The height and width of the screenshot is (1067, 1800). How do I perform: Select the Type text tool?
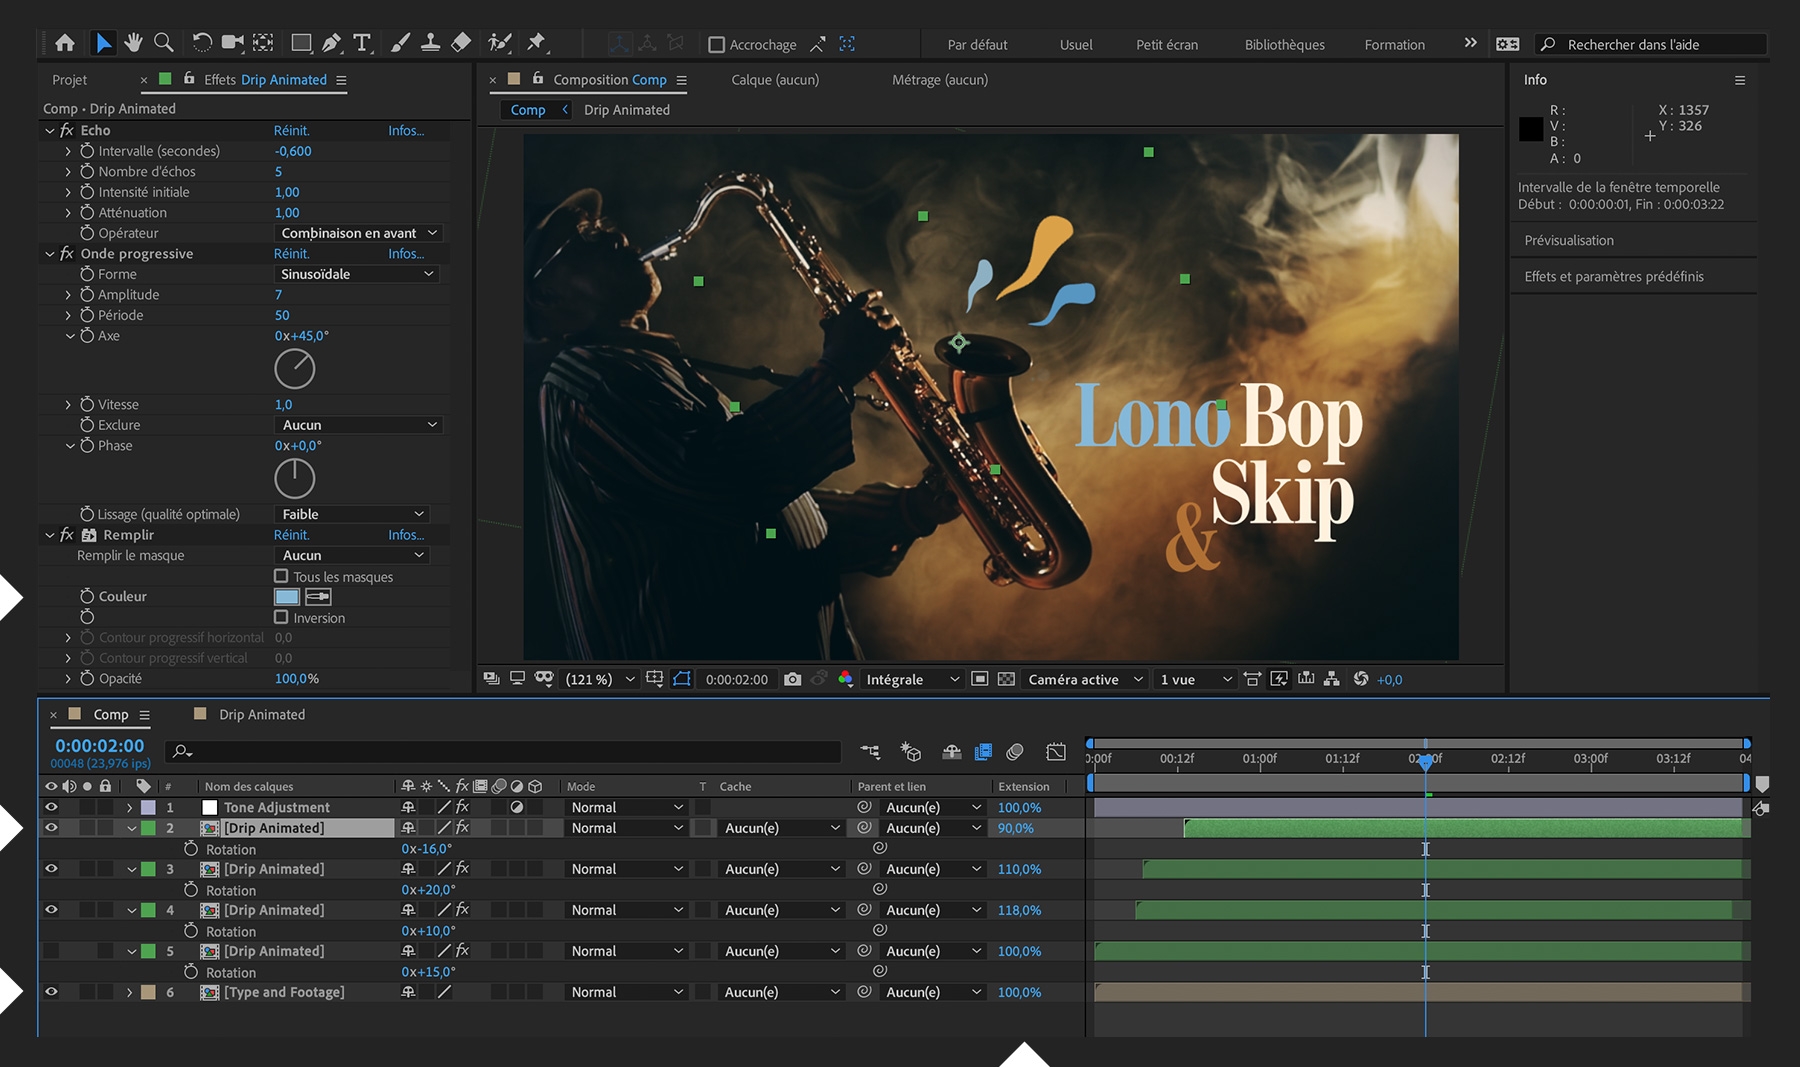pyautogui.click(x=362, y=43)
